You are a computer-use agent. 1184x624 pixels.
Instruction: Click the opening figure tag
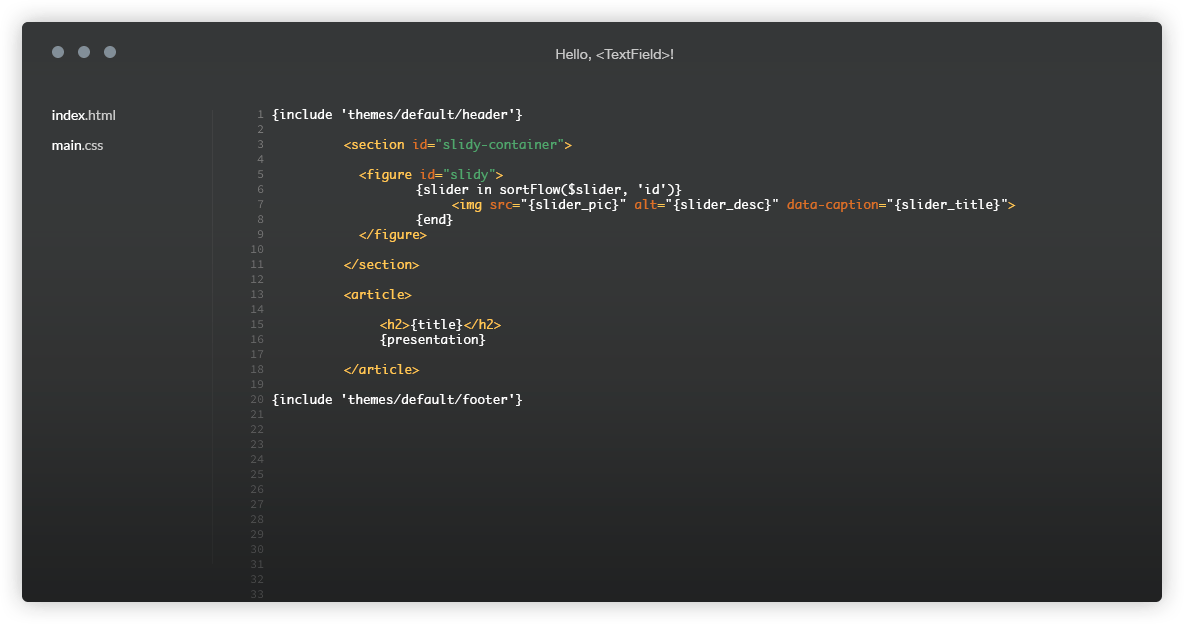[385, 175]
